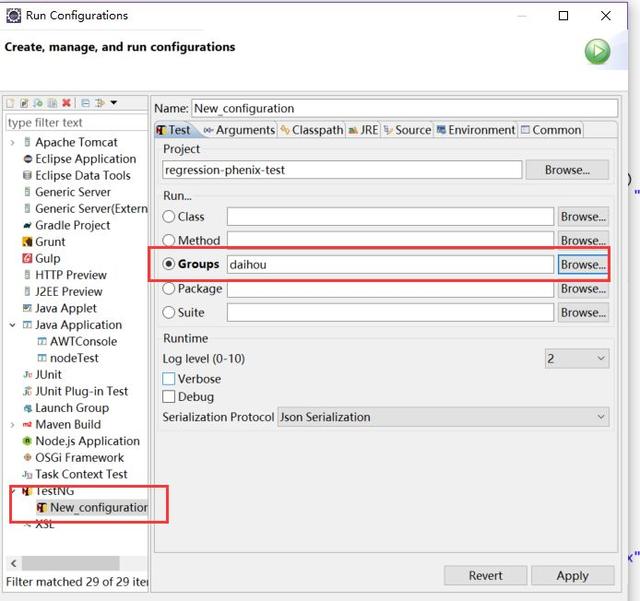Collapse the Java Application tree node
Image resolution: width=640 pixels, height=601 pixels.
pyautogui.click(x=13, y=325)
